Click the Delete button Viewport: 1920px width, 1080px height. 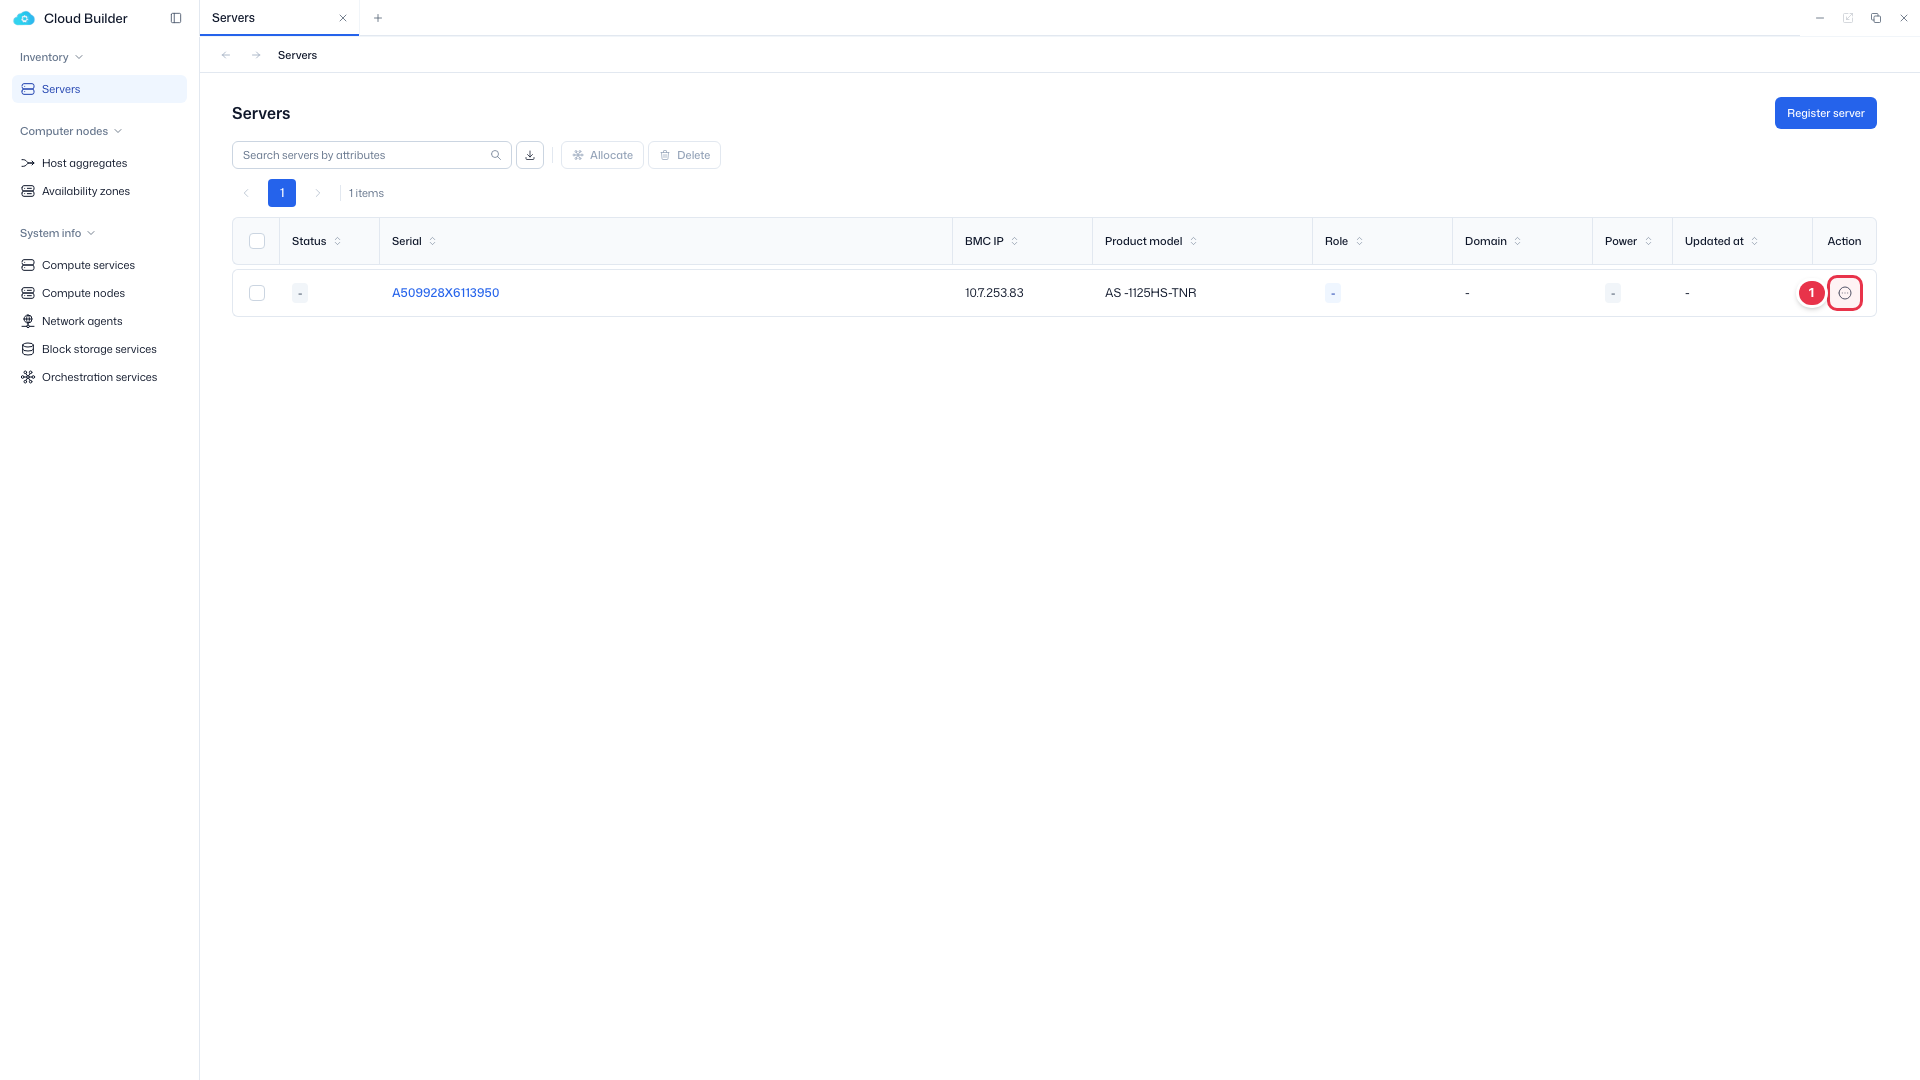pyautogui.click(x=684, y=155)
